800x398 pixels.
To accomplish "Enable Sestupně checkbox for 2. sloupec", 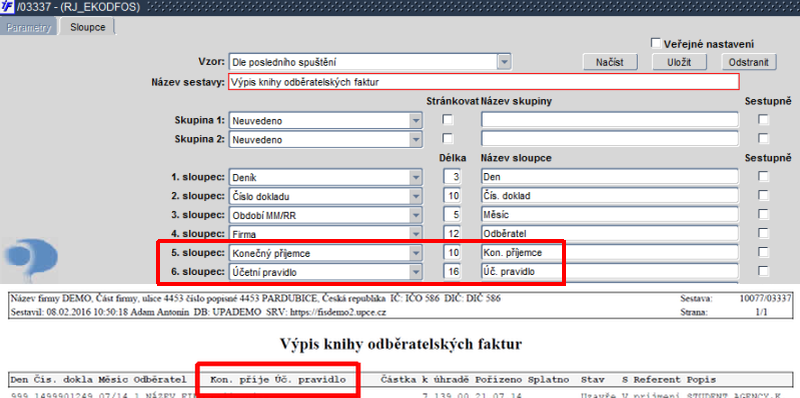I will (763, 195).
